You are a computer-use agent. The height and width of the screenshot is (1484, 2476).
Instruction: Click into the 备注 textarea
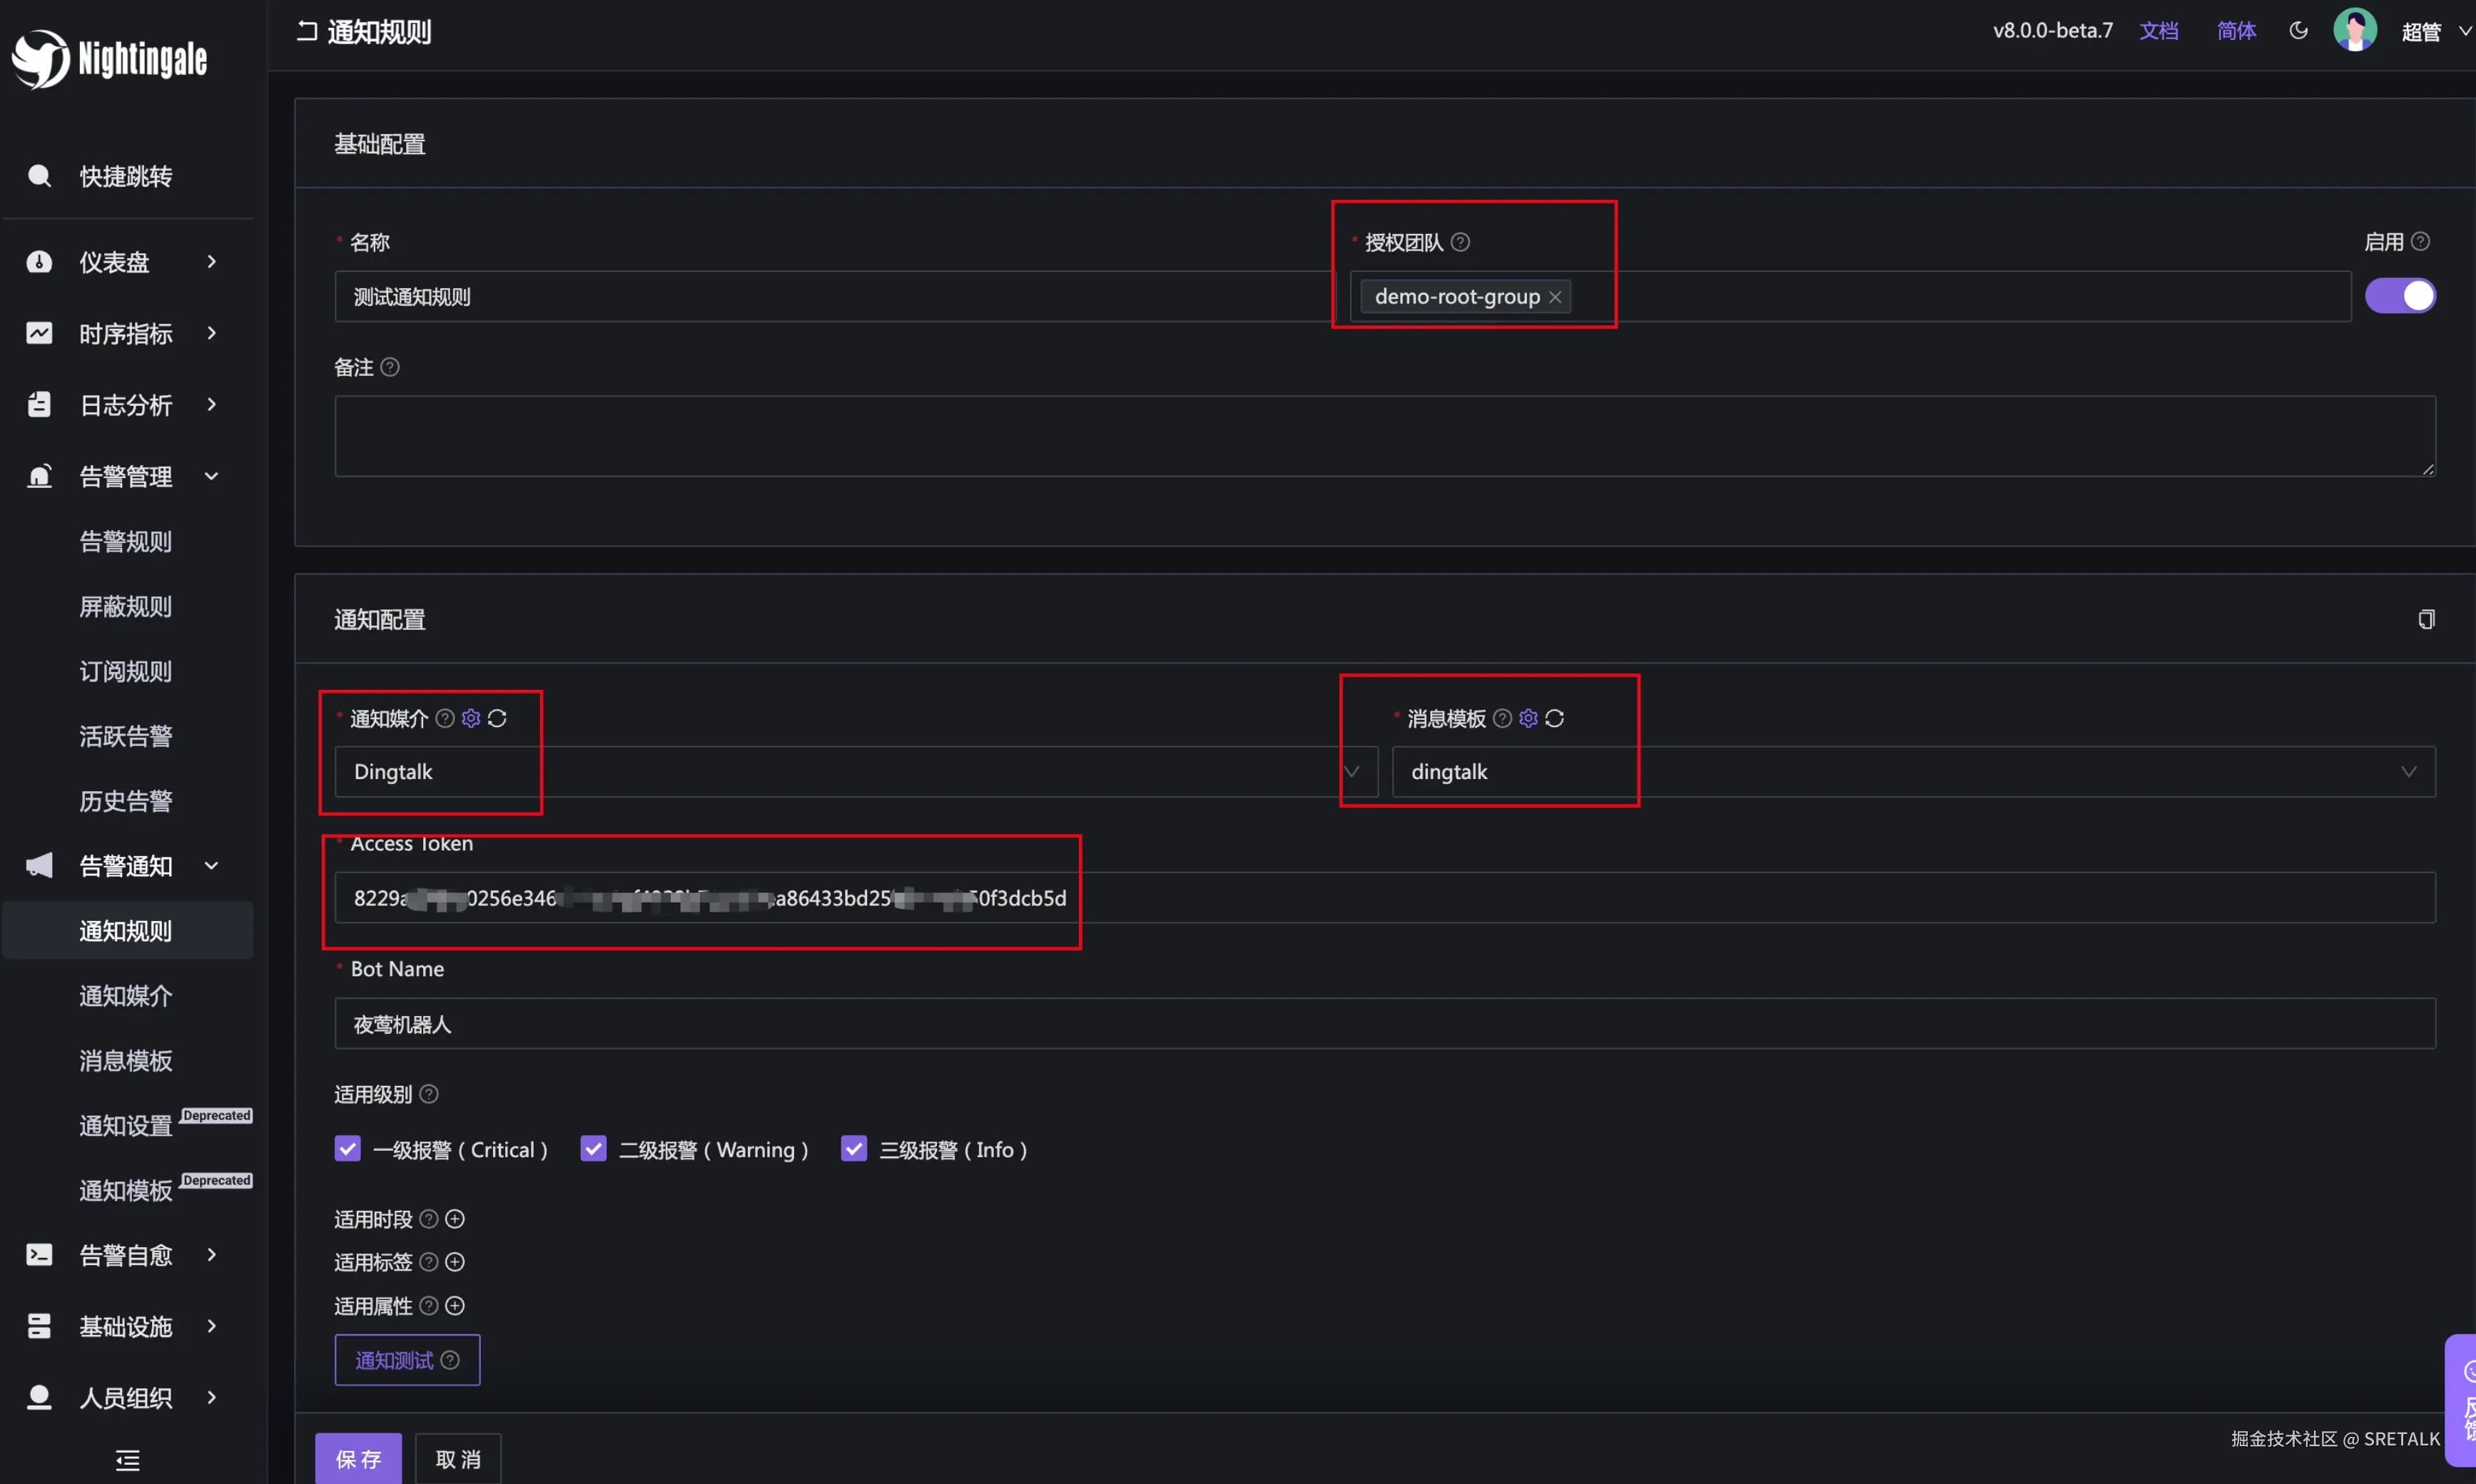[x=1385, y=436]
